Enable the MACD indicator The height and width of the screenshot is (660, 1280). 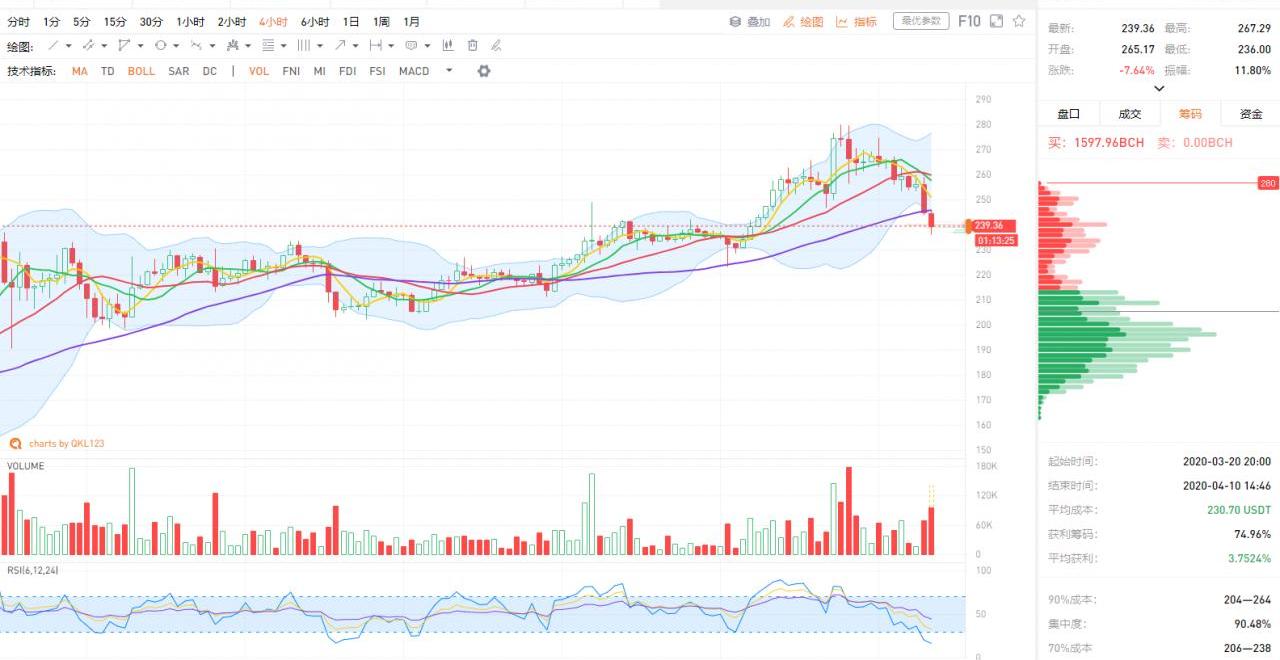[414, 71]
